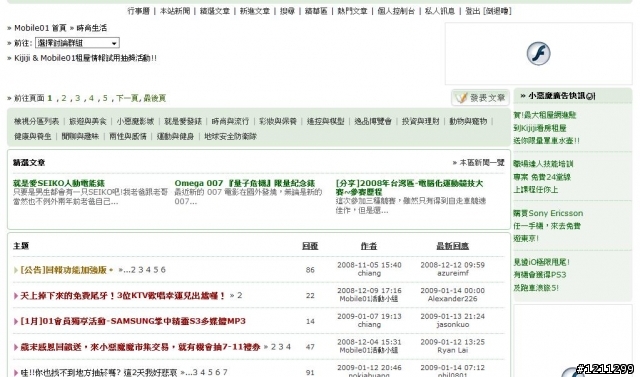
Task: Click 搜尋 in top navigation
Action: 287,11
